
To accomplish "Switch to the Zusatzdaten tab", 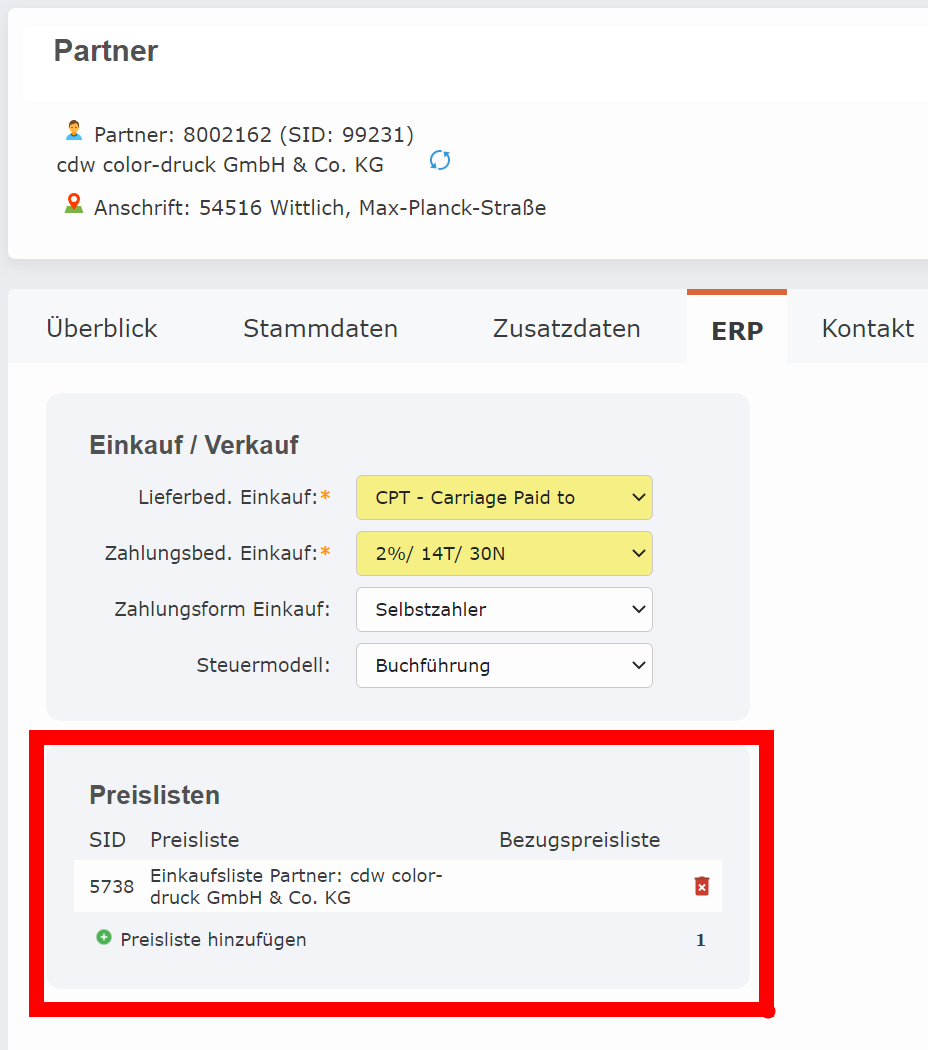I will [566, 327].
